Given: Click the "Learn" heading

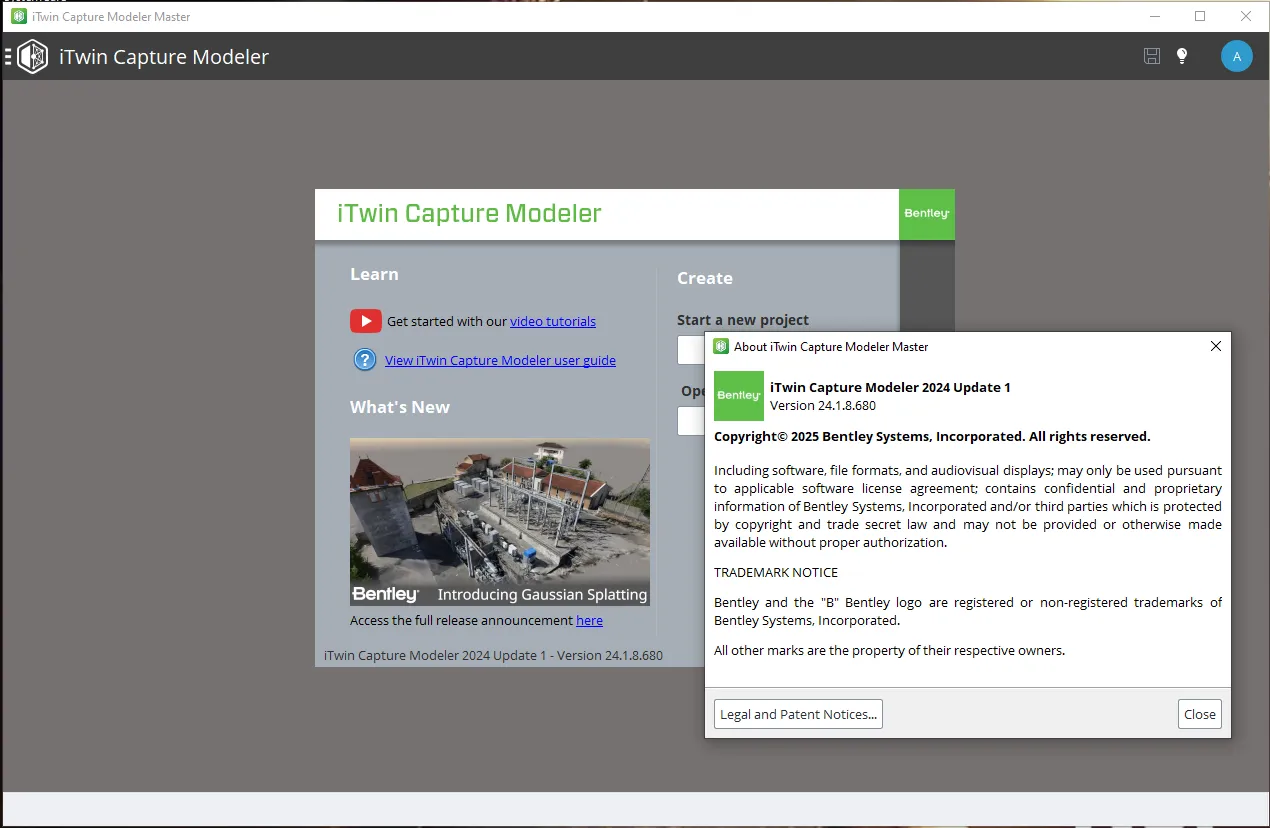Looking at the screenshot, I should (374, 274).
